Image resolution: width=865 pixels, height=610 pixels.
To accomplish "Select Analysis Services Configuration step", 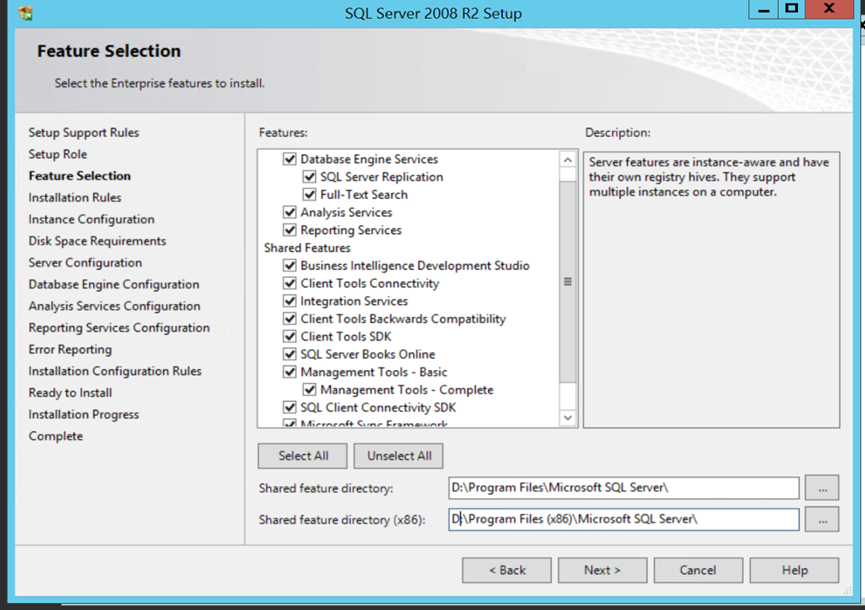I will click(115, 306).
